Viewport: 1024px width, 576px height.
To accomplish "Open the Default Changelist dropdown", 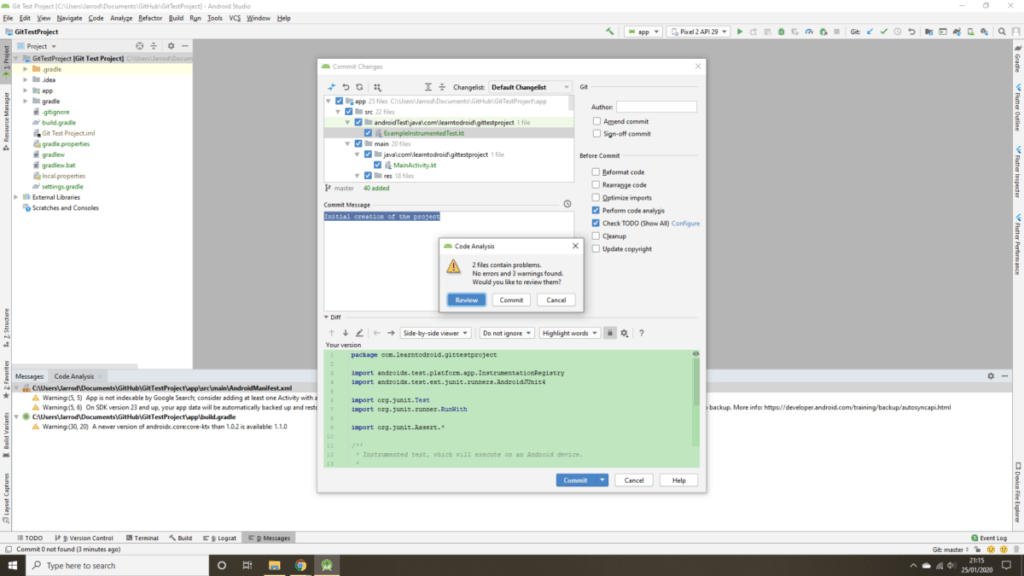I will pos(531,87).
